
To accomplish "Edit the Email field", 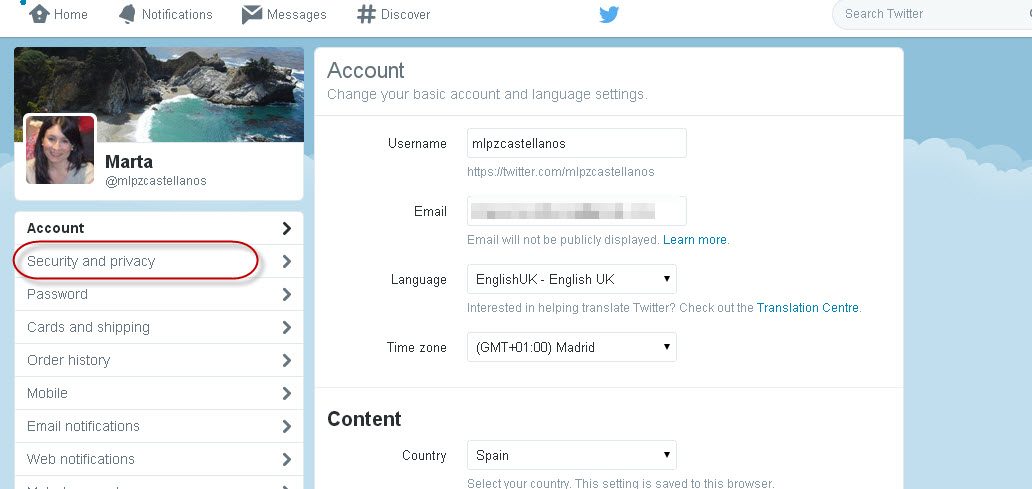I will [x=577, y=211].
